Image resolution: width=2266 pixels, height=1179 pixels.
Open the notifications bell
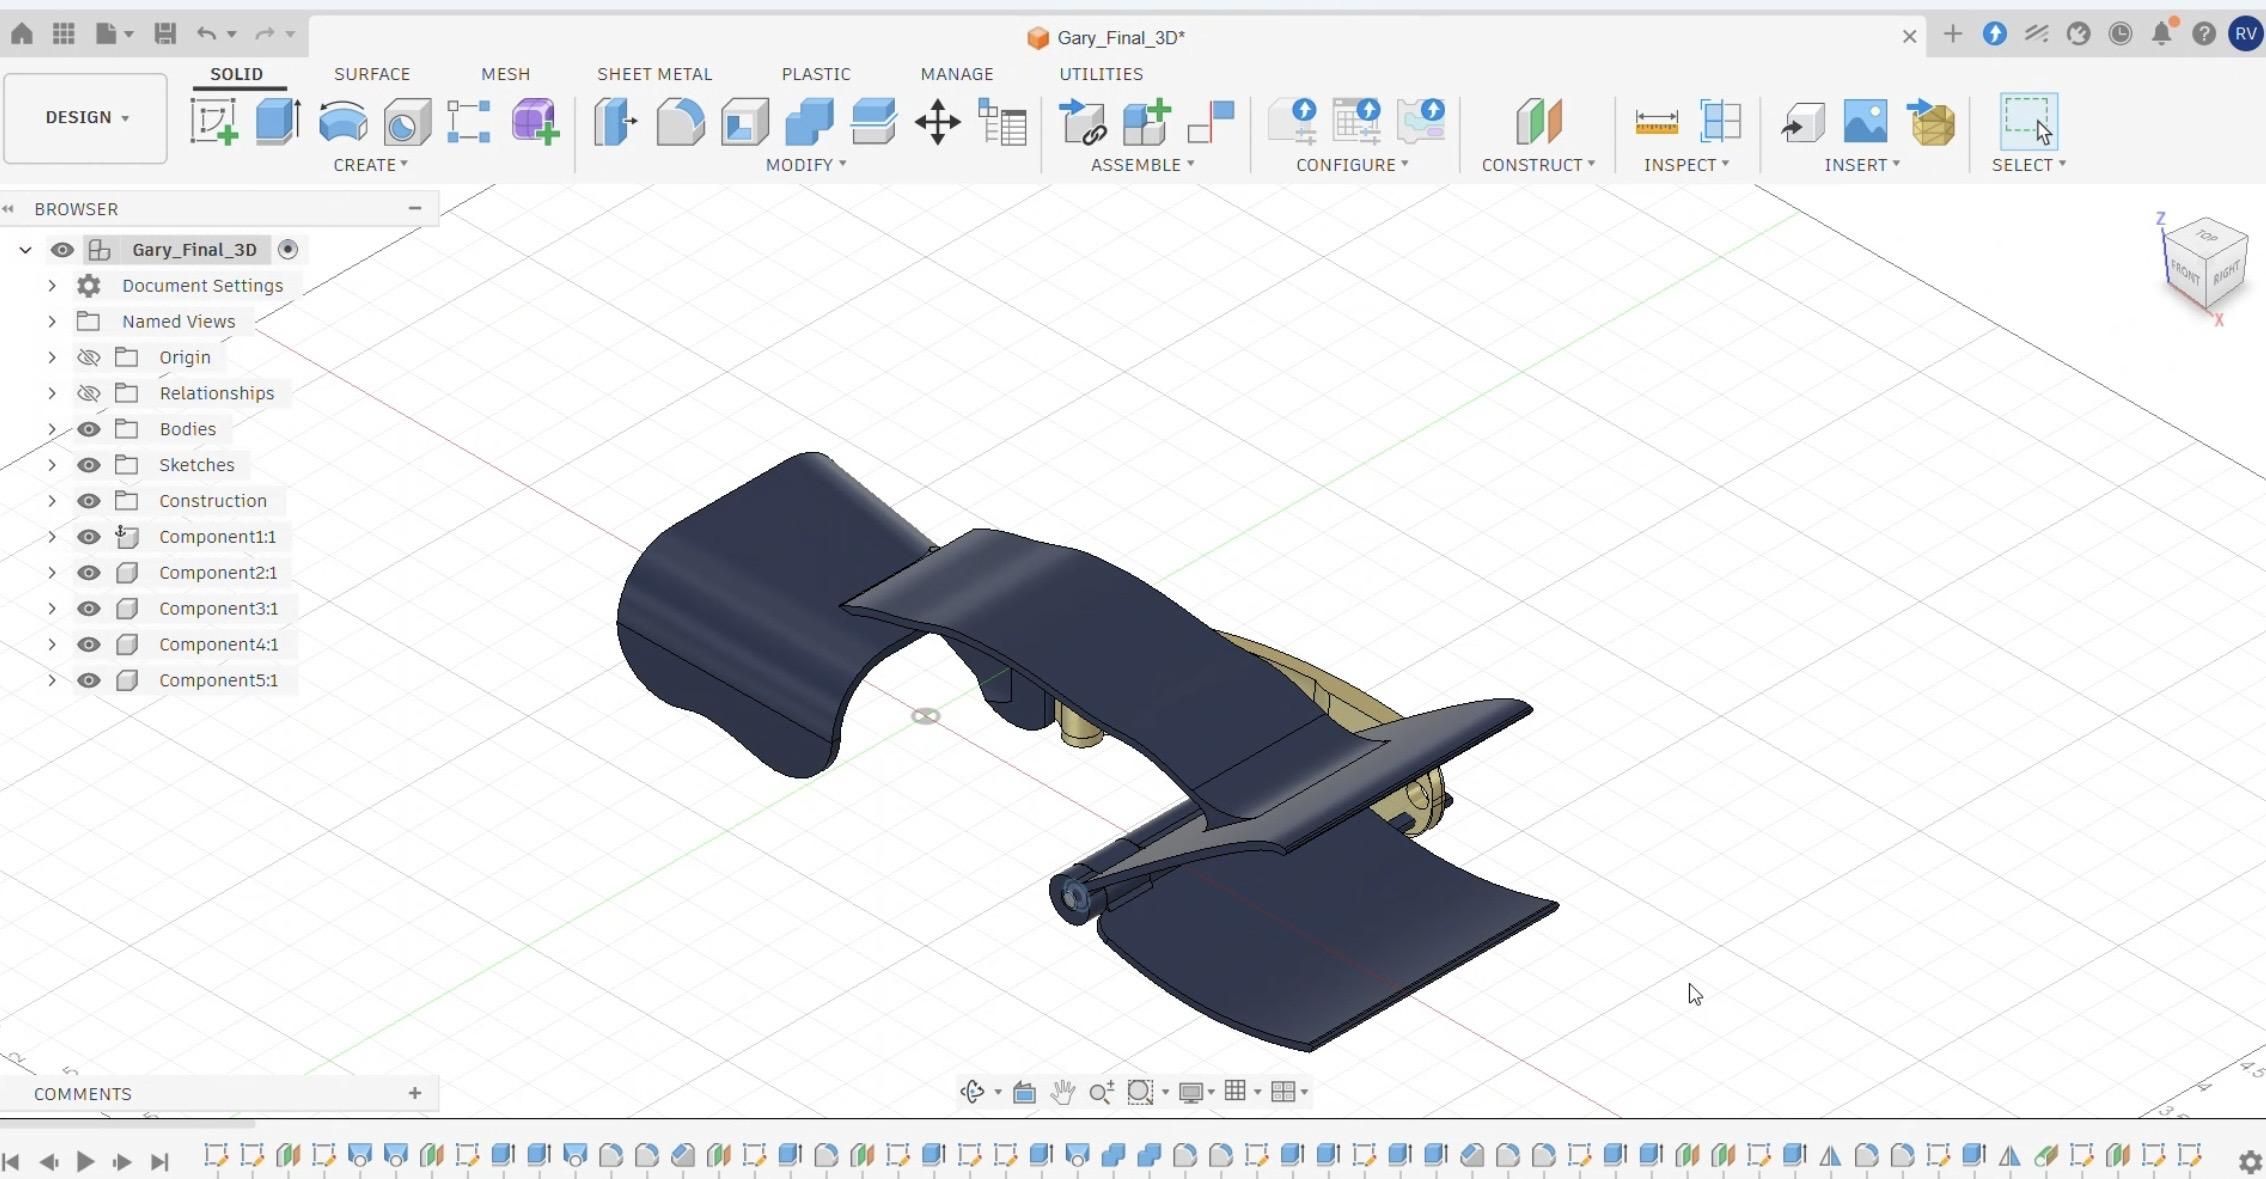(2162, 34)
